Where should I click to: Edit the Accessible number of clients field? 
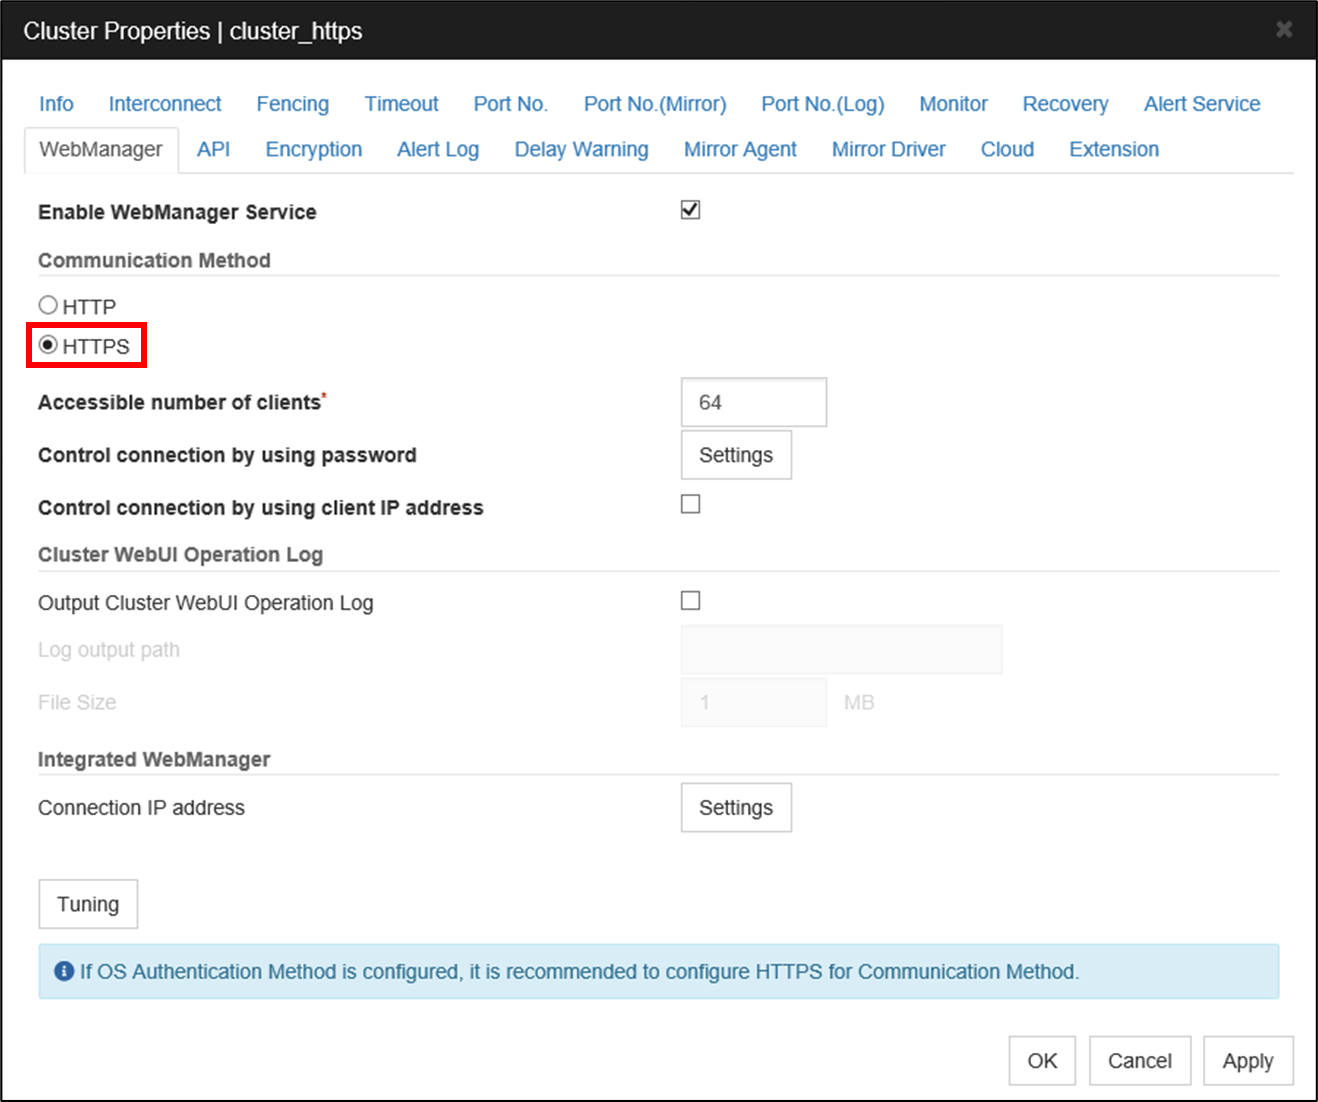coord(753,402)
